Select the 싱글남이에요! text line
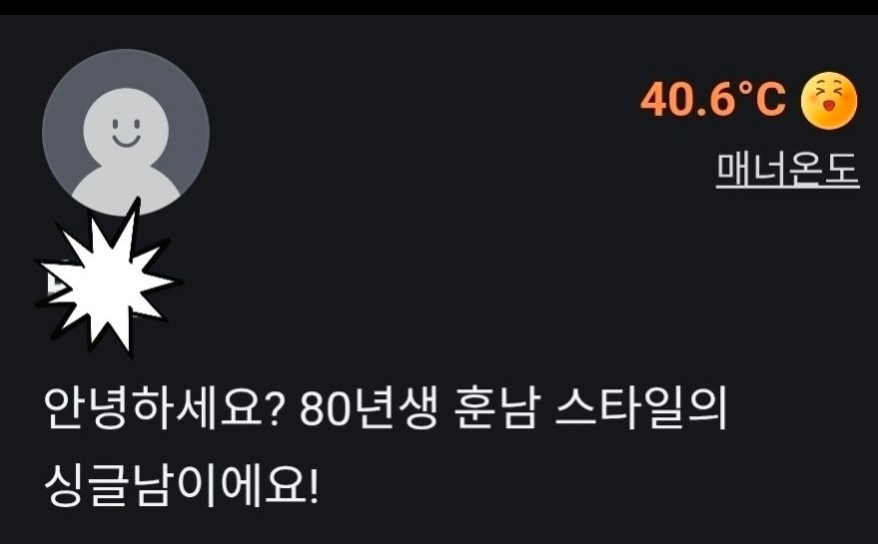Screen dimensions: 878x544 (181, 485)
